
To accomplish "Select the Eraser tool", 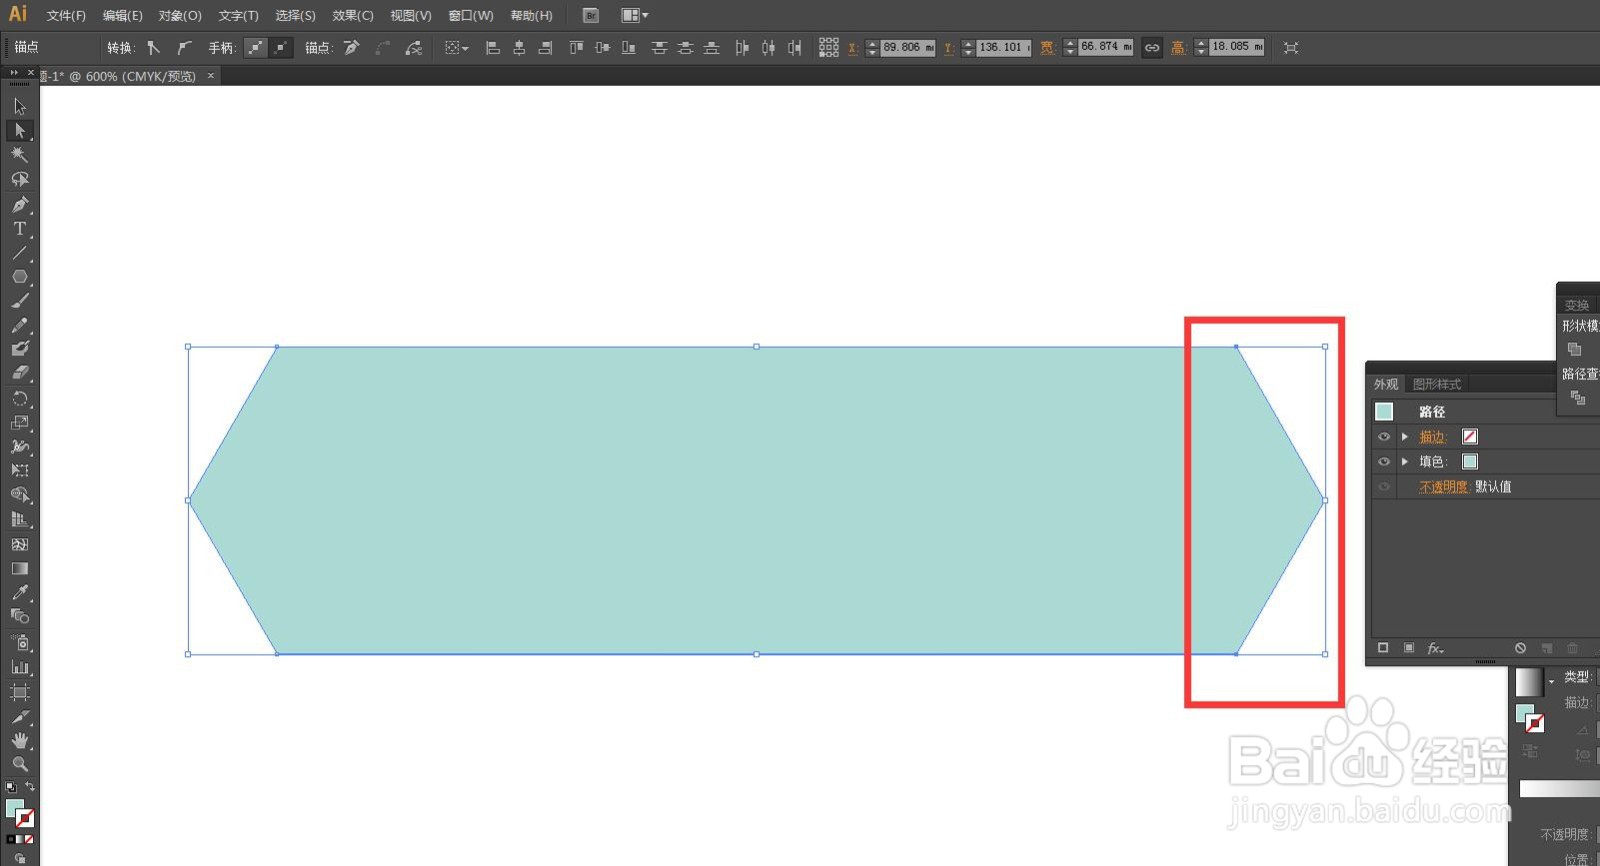I will pyautogui.click(x=19, y=373).
